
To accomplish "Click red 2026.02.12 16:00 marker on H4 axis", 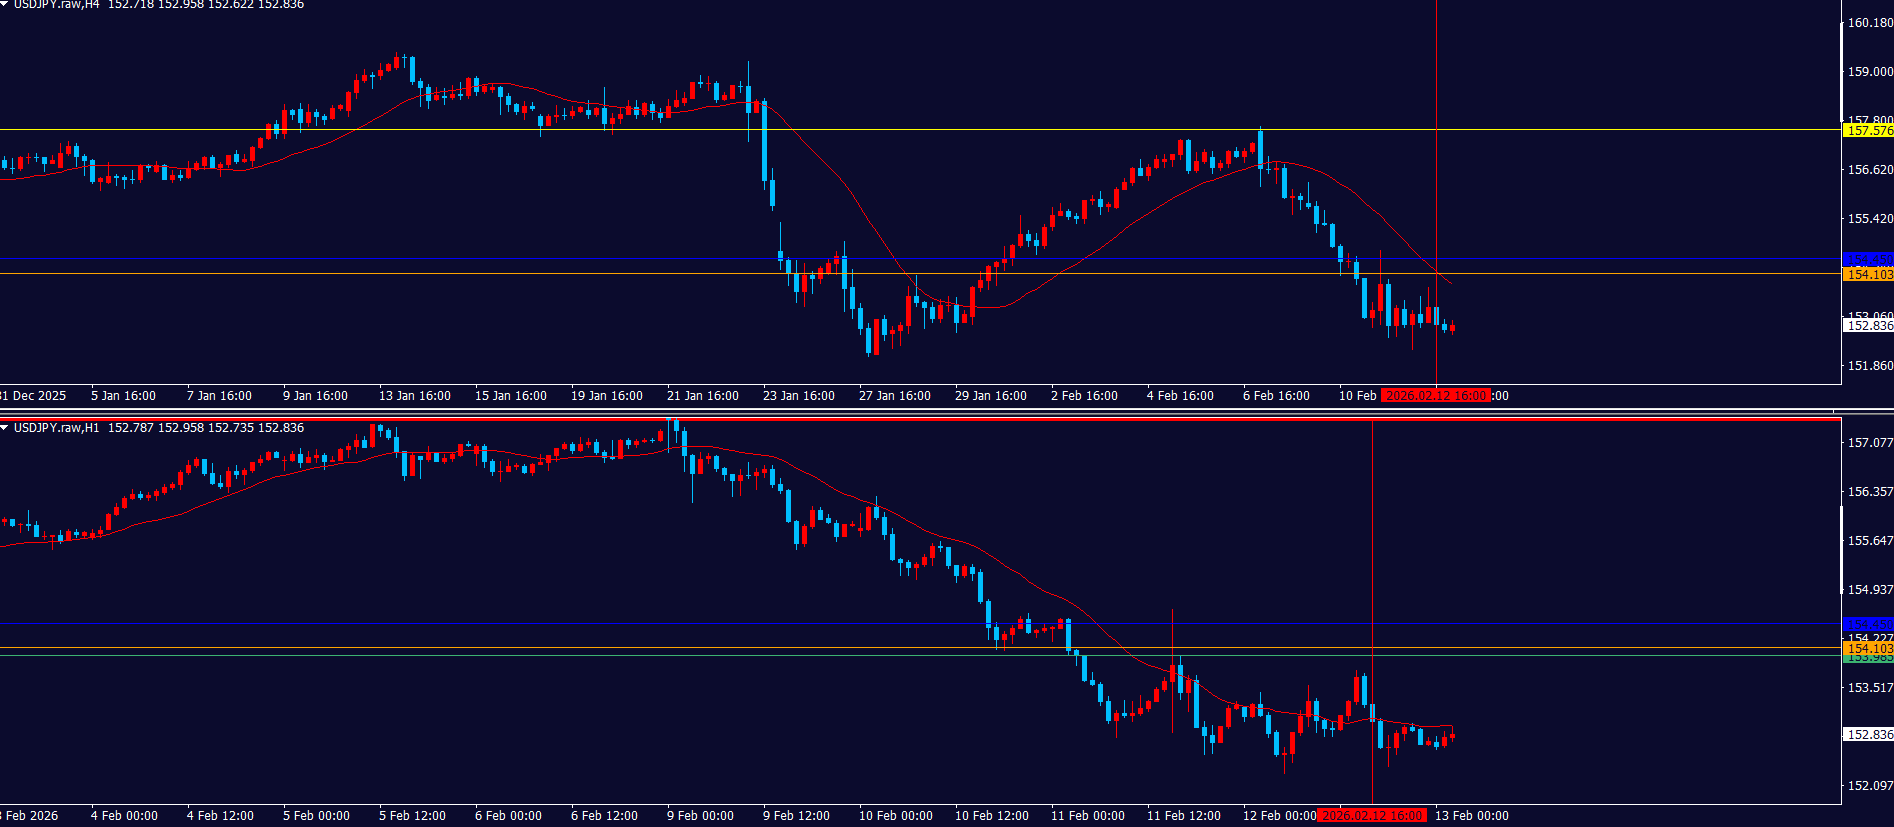I will click(x=1435, y=396).
